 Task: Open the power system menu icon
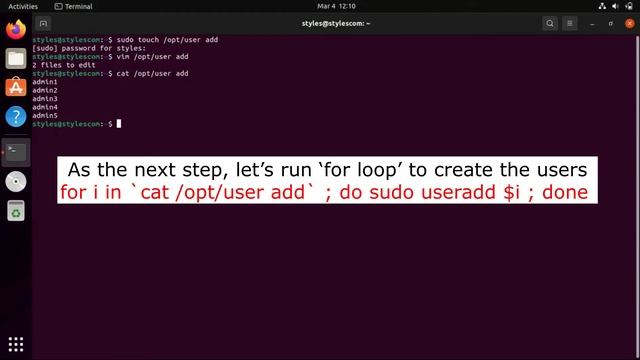tap(629, 6)
